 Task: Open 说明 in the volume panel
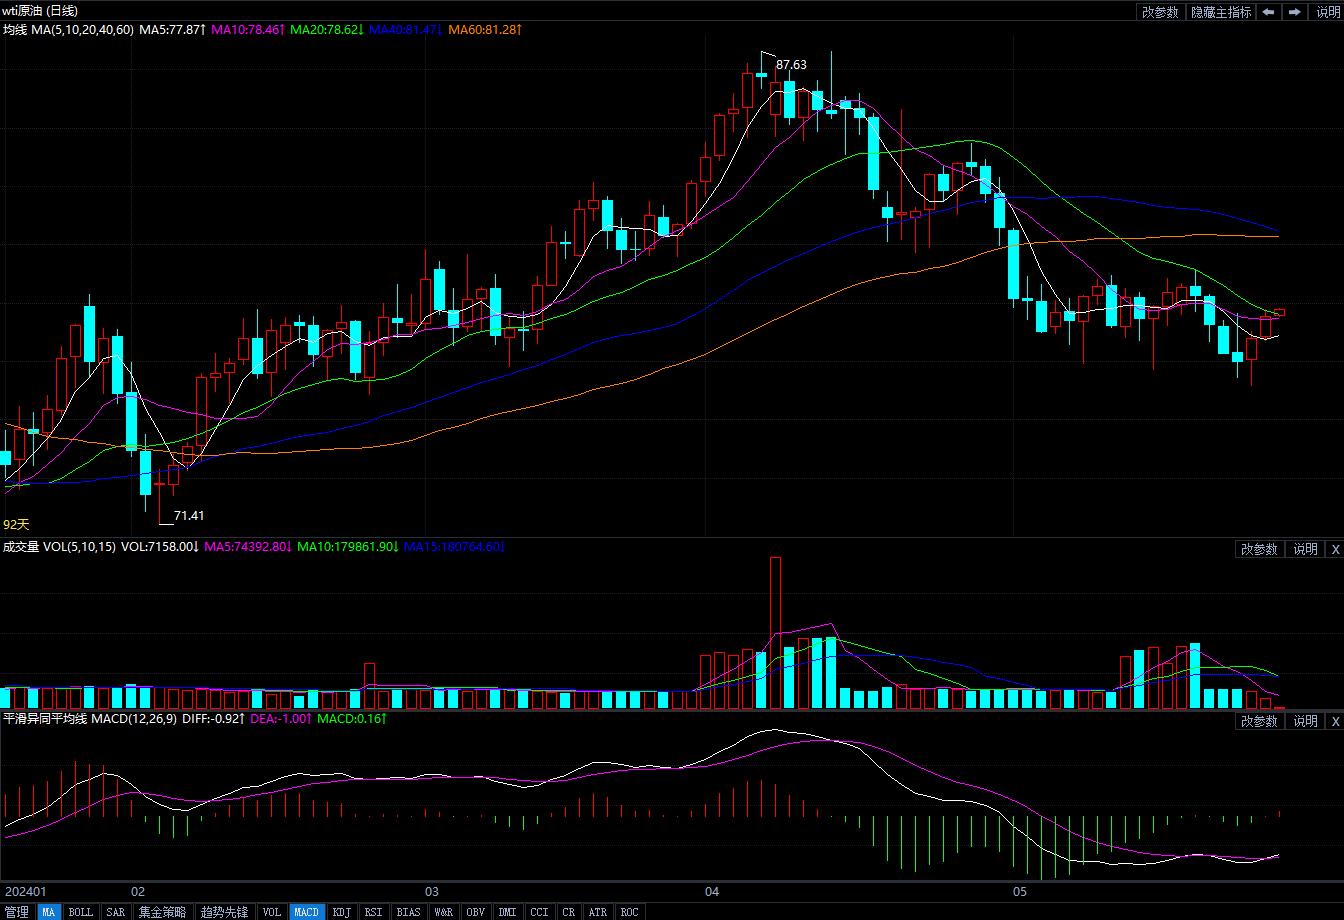(x=1305, y=549)
